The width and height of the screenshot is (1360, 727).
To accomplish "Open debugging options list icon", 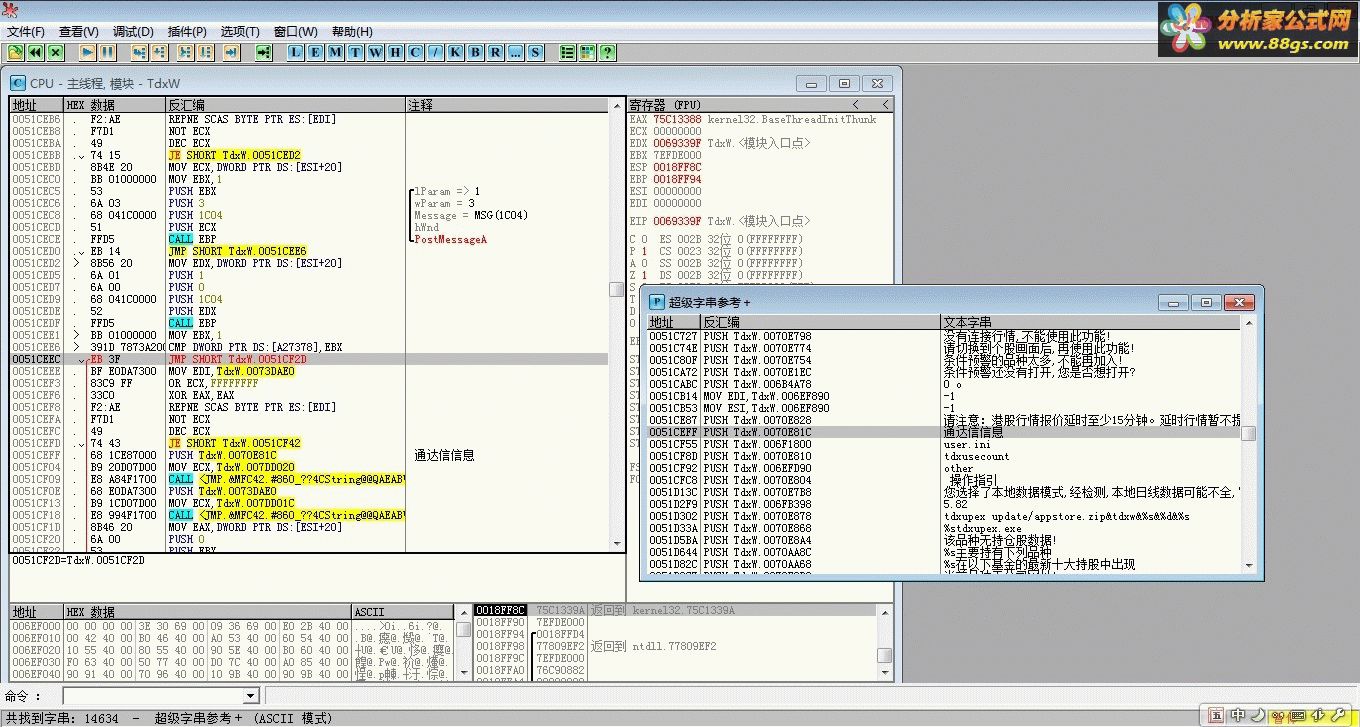I will 568,52.
